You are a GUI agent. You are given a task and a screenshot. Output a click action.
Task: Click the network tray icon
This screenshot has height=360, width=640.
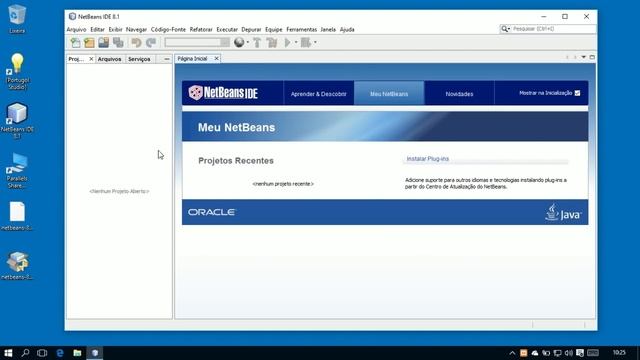(x=557, y=353)
